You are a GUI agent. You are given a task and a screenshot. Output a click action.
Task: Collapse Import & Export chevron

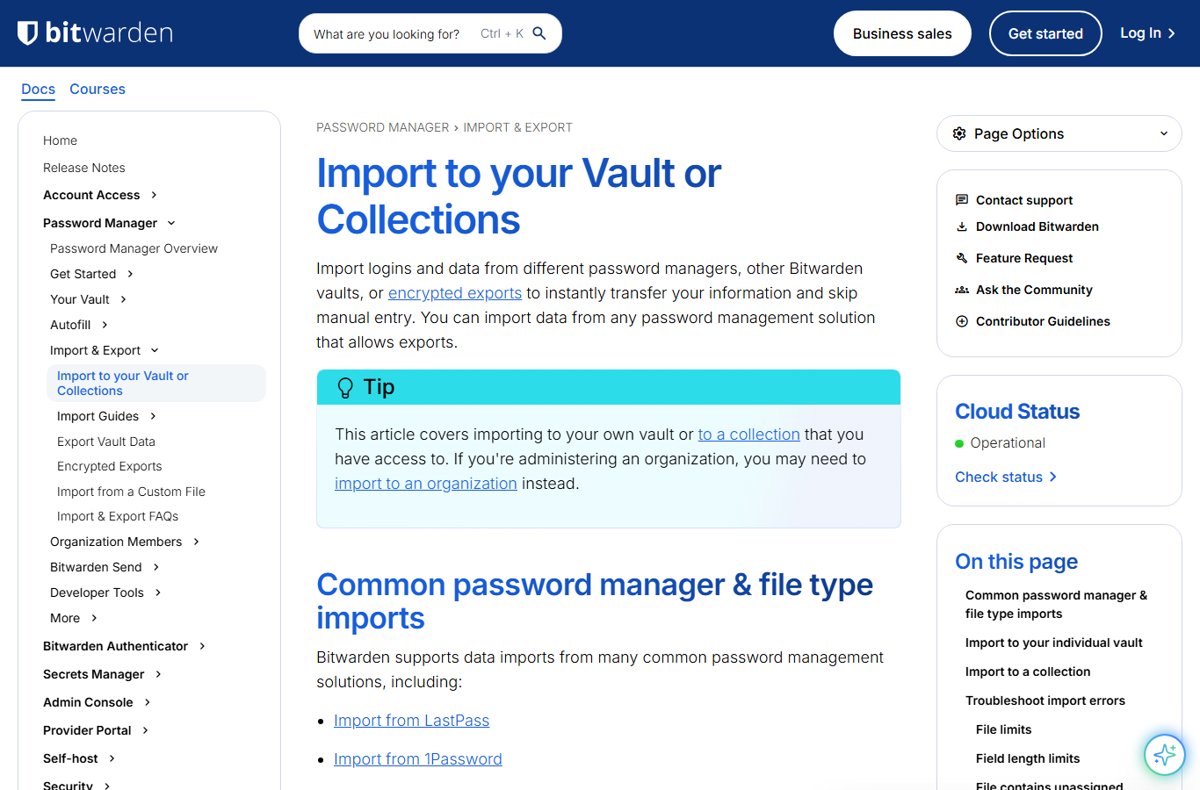[x=155, y=350]
